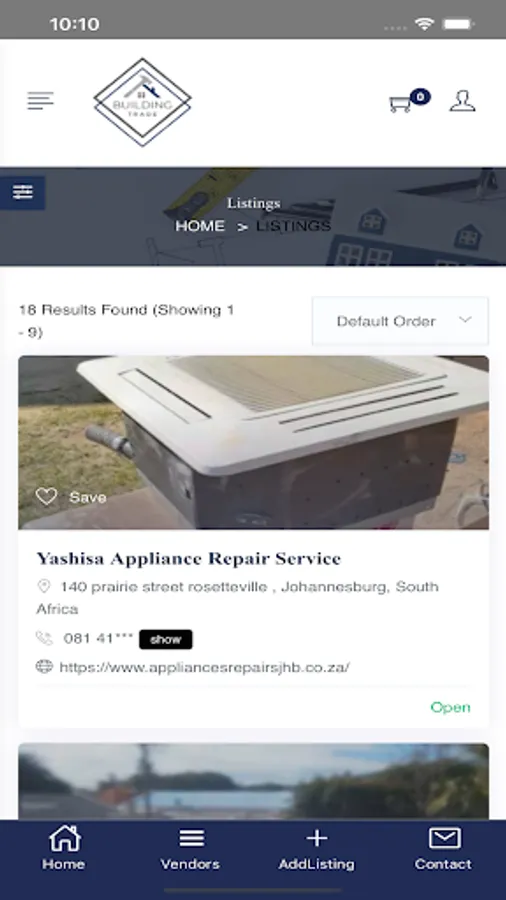
Task: Reveal phone number with show button
Action: pos(166,639)
